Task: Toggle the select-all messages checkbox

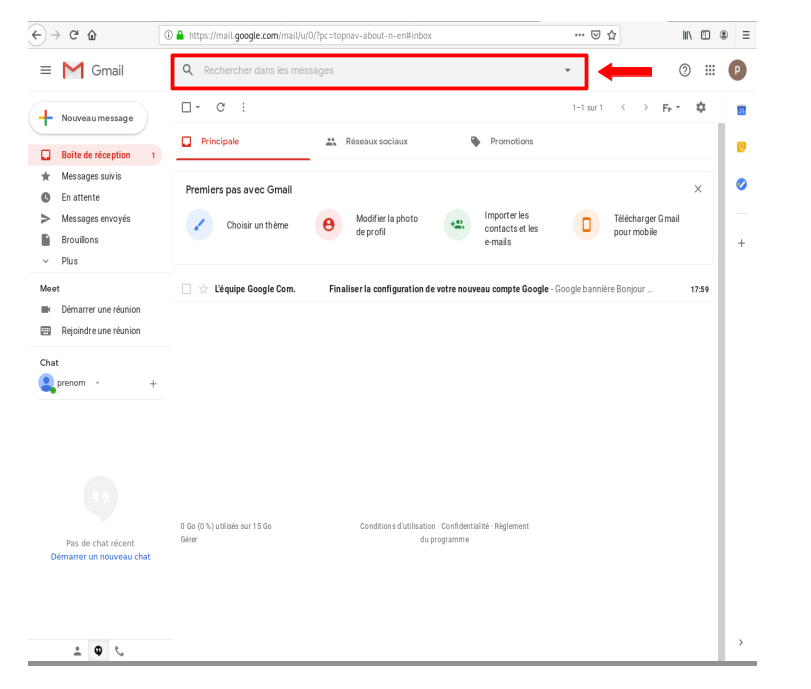Action: click(x=186, y=107)
